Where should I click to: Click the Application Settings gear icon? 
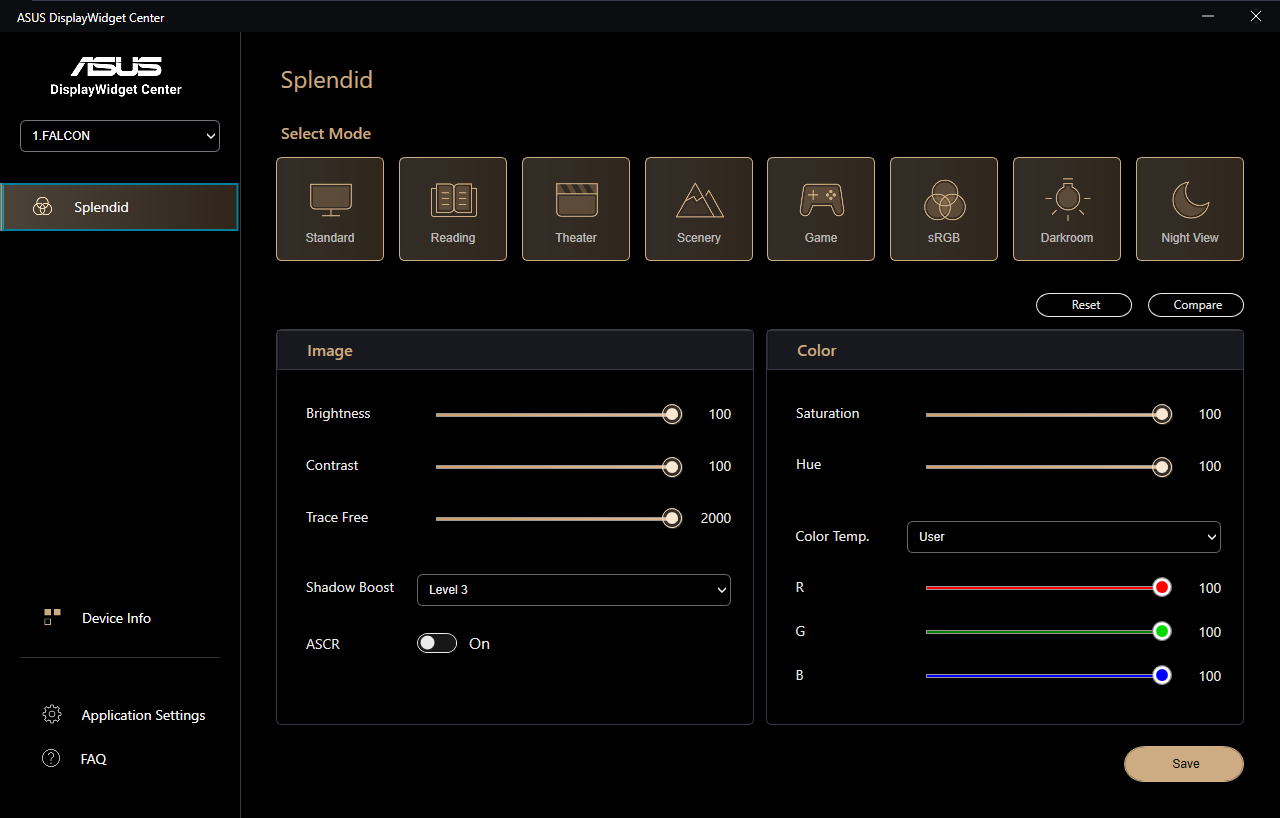coord(52,714)
